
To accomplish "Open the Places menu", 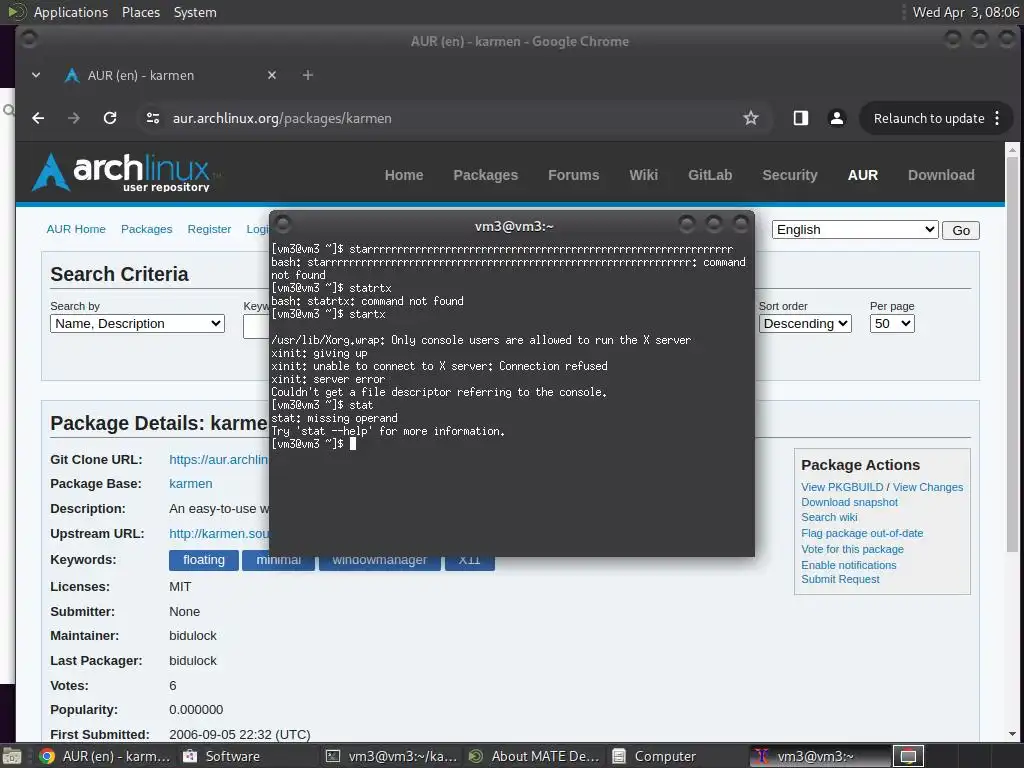I will coord(141,12).
